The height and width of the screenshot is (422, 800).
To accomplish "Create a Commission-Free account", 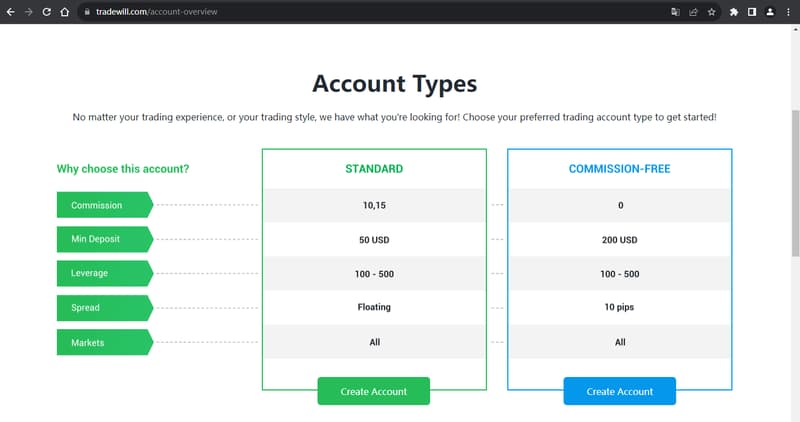I will (x=619, y=391).
